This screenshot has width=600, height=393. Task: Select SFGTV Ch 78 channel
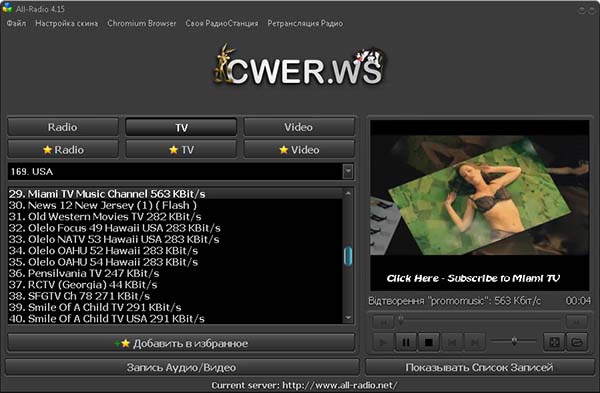pos(175,296)
